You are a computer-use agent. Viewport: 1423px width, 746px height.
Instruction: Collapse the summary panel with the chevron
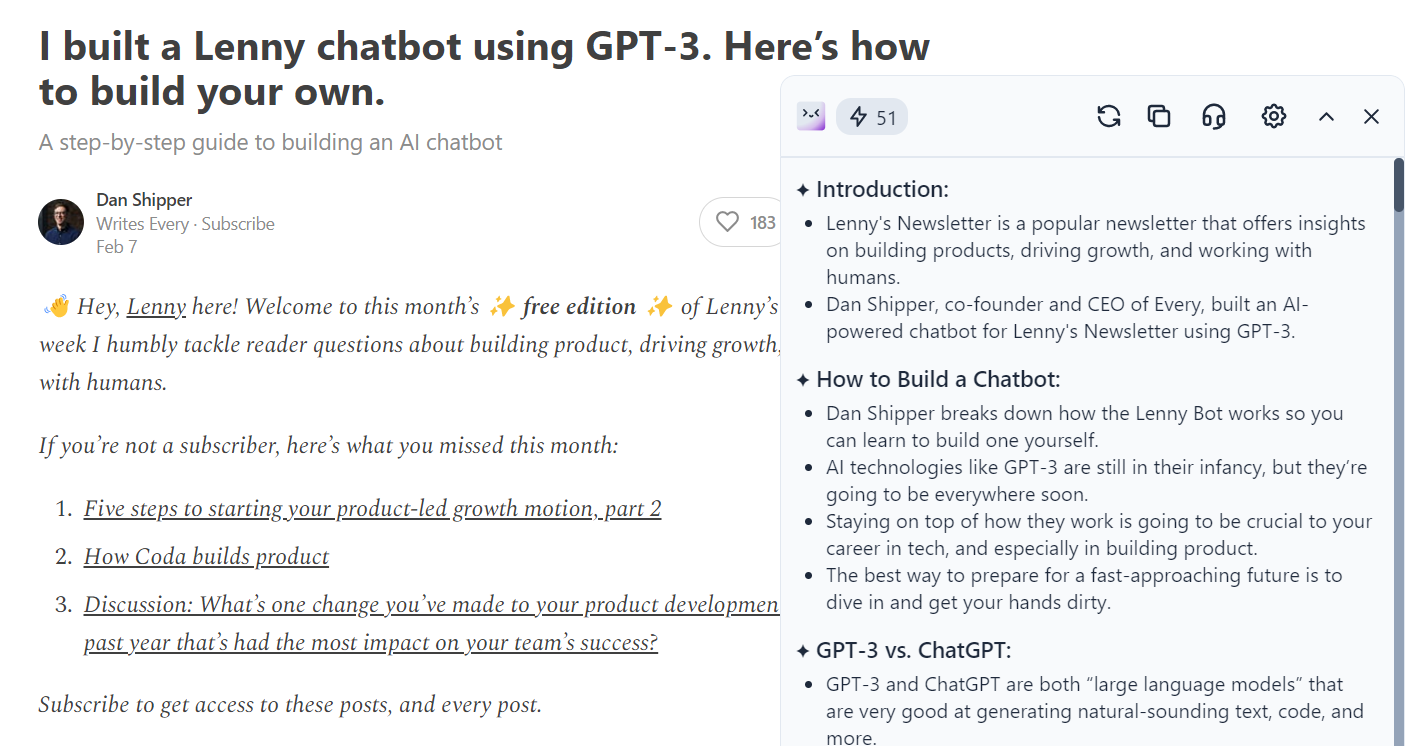pyautogui.click(x=1326, y=116)
